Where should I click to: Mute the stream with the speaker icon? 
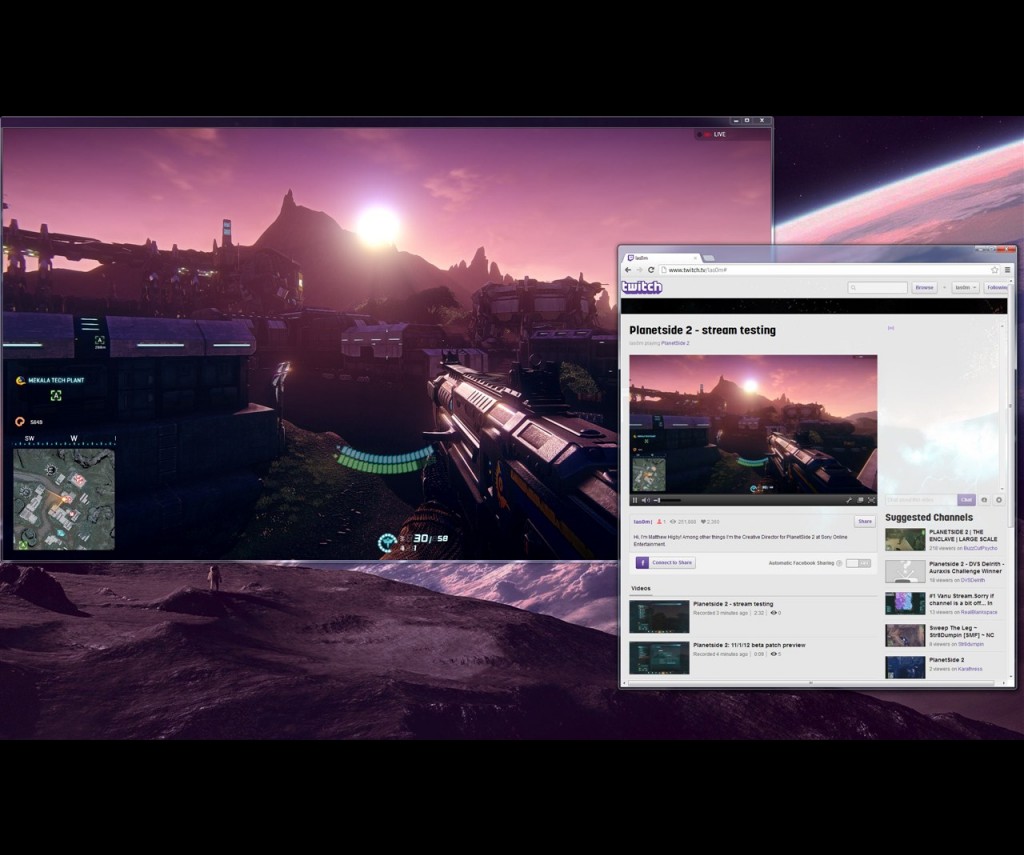[646, 500]
